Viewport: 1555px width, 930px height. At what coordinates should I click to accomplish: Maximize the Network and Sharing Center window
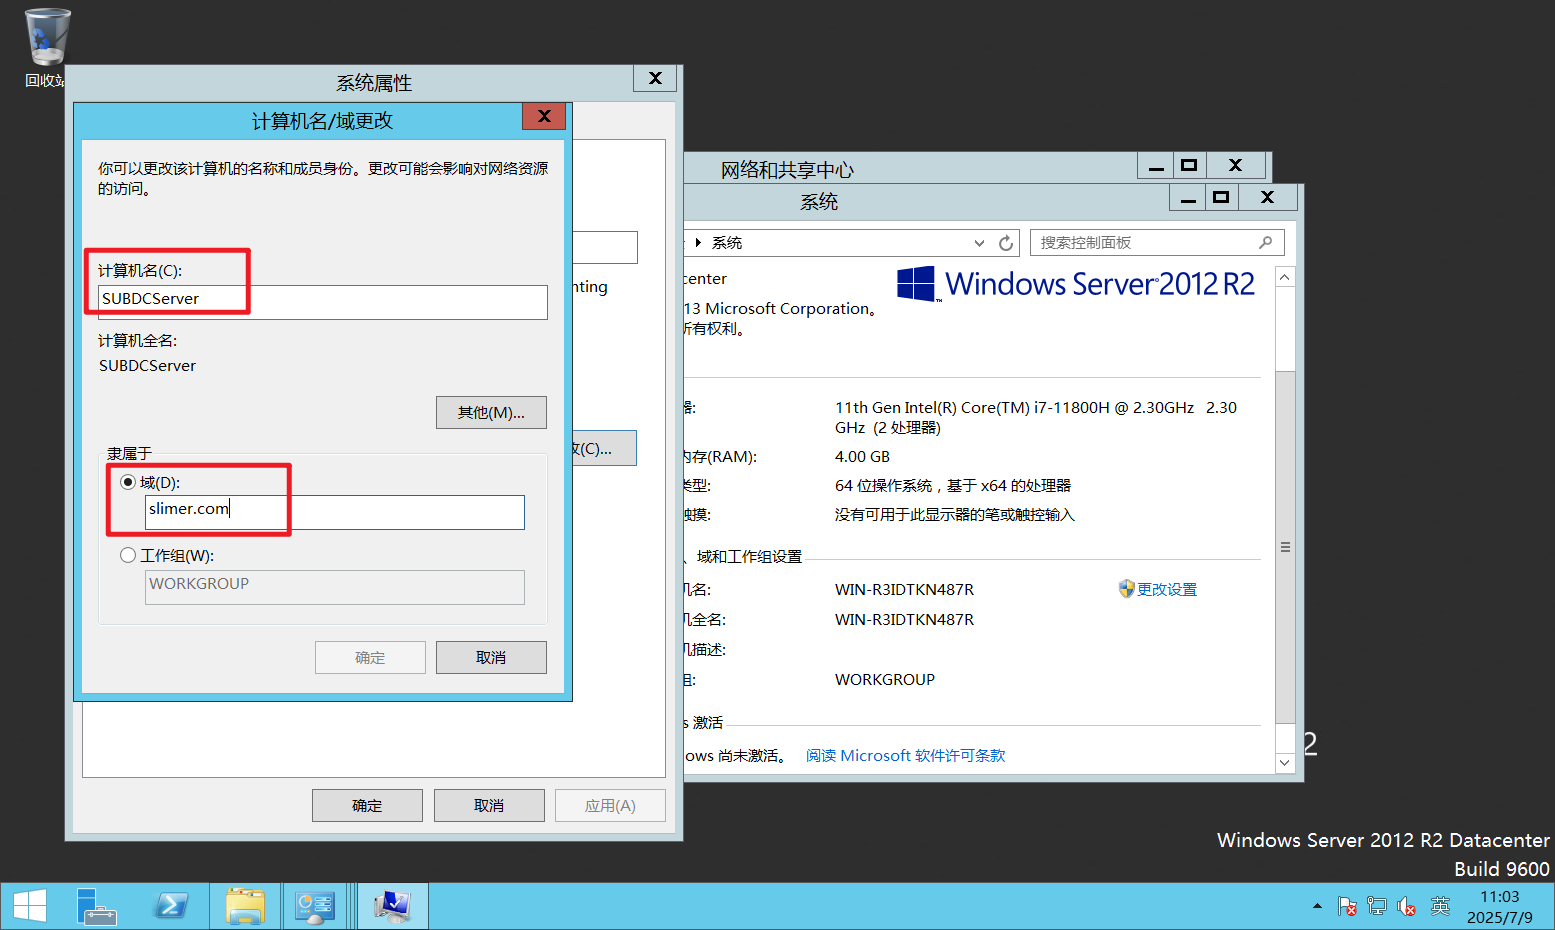point(1189,165)
